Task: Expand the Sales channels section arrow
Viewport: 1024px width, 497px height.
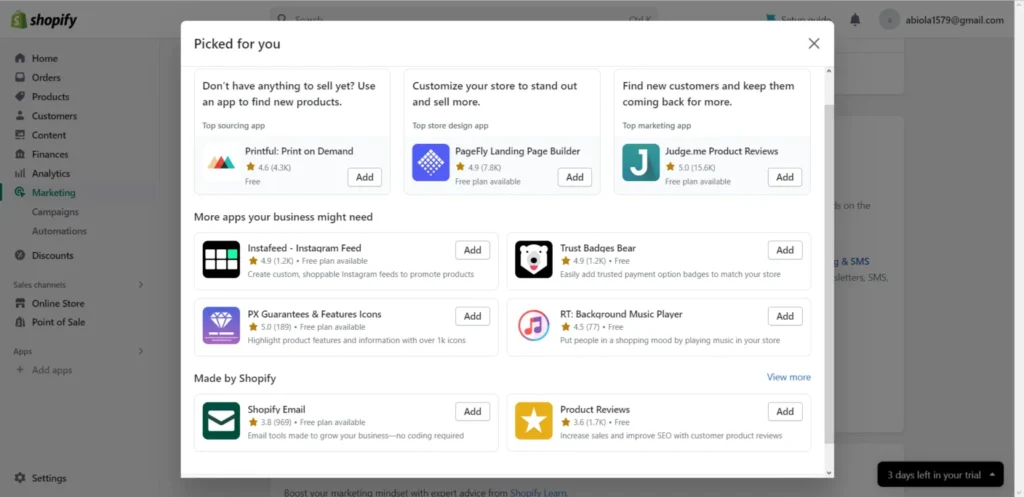Action: click(140, 285)
